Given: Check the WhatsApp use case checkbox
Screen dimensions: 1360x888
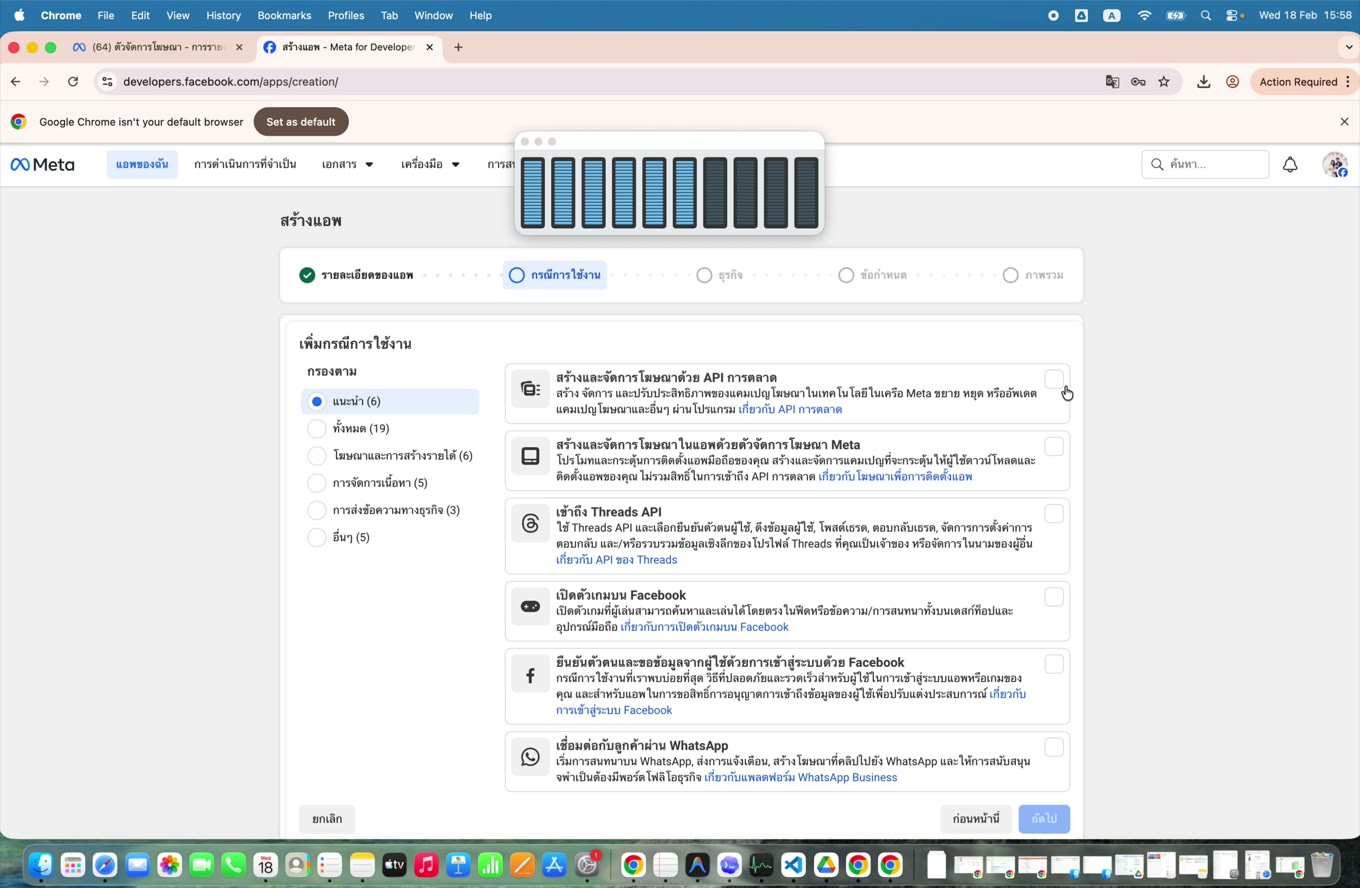Looking at the screenshot, I should [x=1054, y=747].
